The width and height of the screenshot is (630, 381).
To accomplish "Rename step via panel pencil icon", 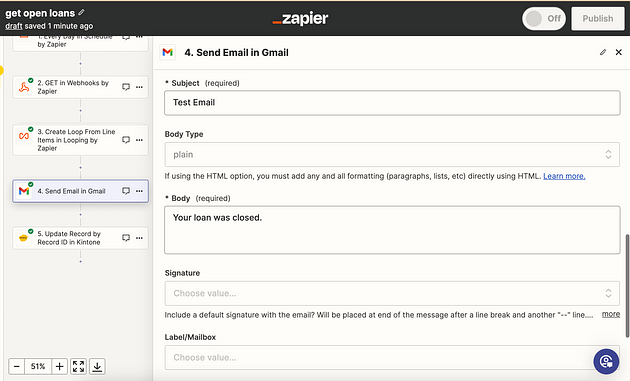I will 603,52.
